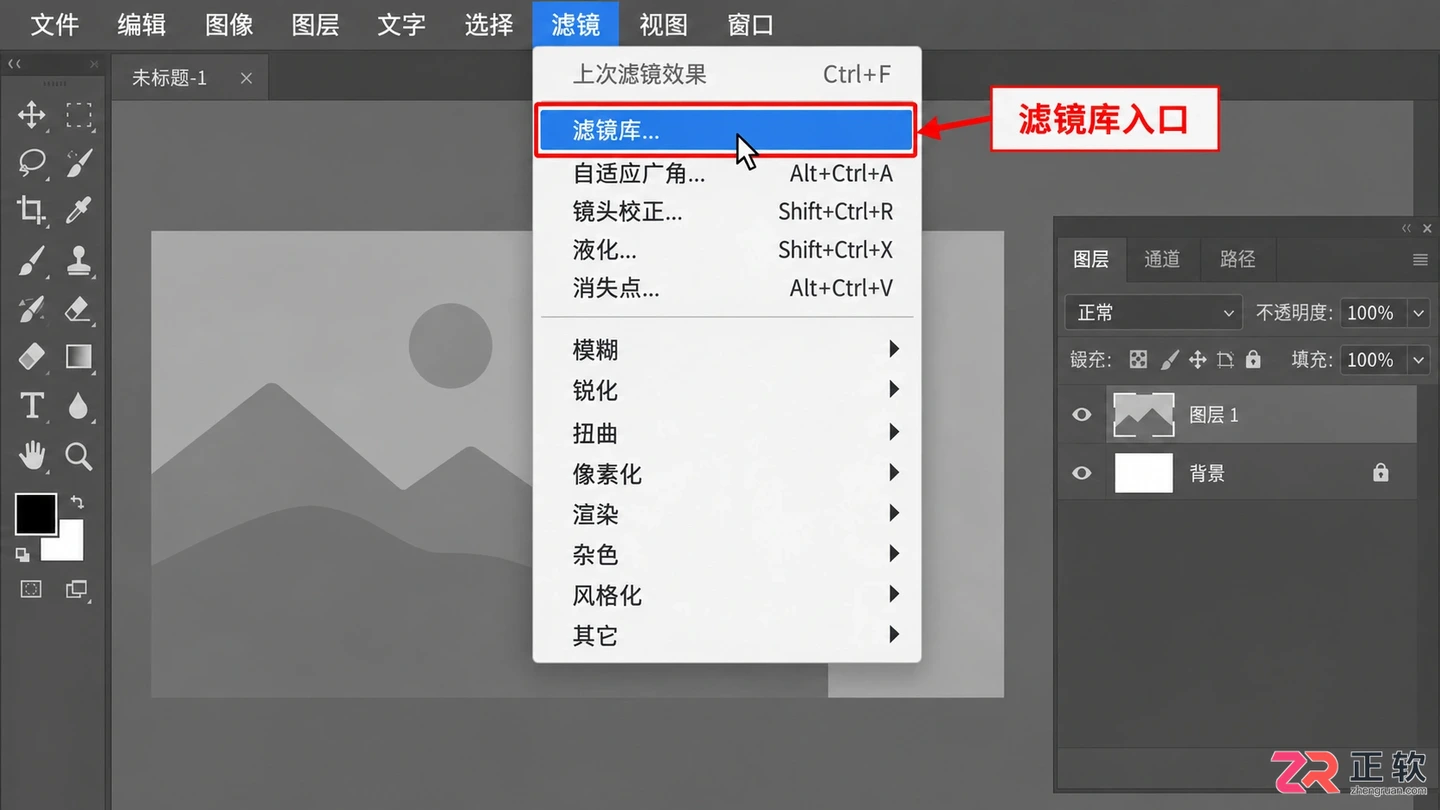The width and height of the screenshot is (1440, 810).
Task: Open the 填充 100% dropdown arrow
Action: (1418, 359)
